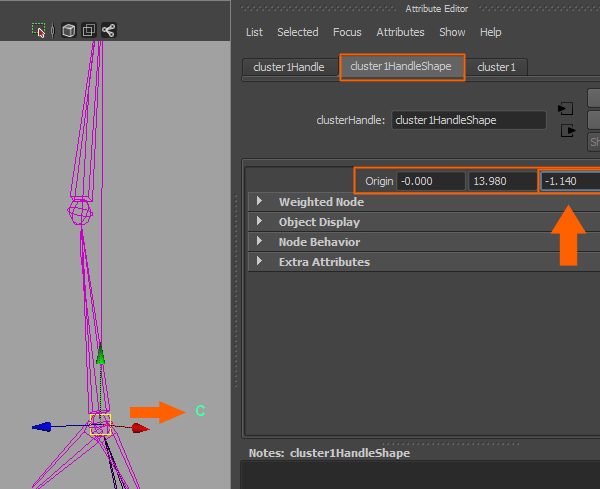
Task: Click the wireframe sphere joint in viewport
Action: 80,212
